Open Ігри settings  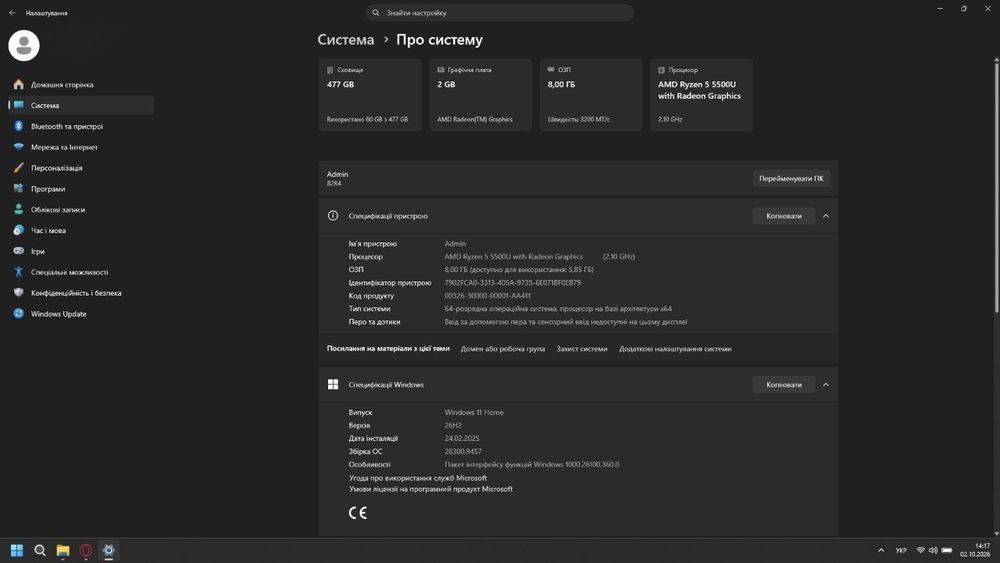(81, 251)
